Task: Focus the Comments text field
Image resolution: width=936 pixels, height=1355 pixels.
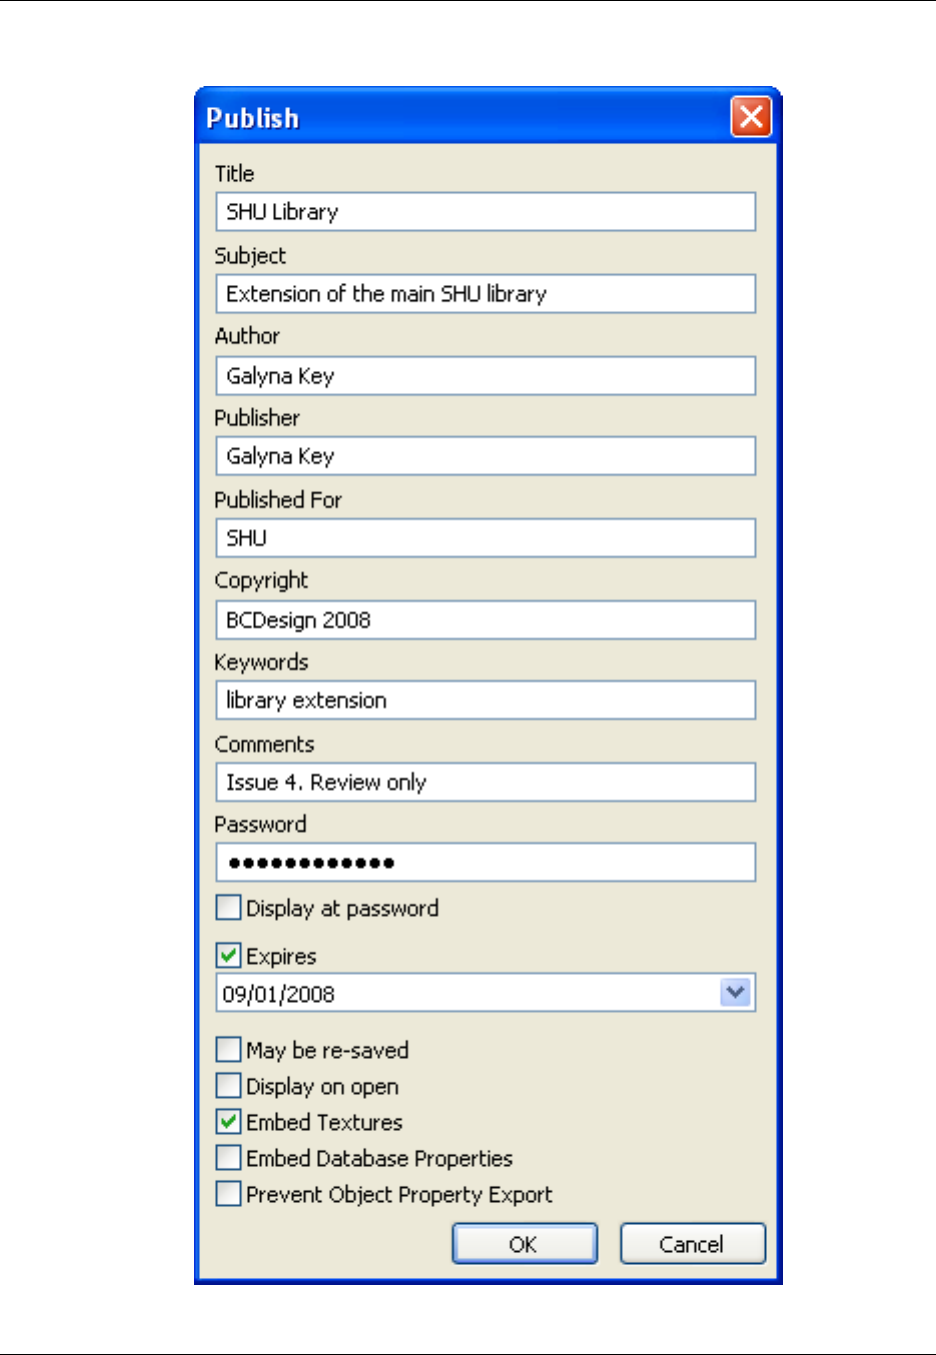Action: pyautogui.click(x=485, y=782)
